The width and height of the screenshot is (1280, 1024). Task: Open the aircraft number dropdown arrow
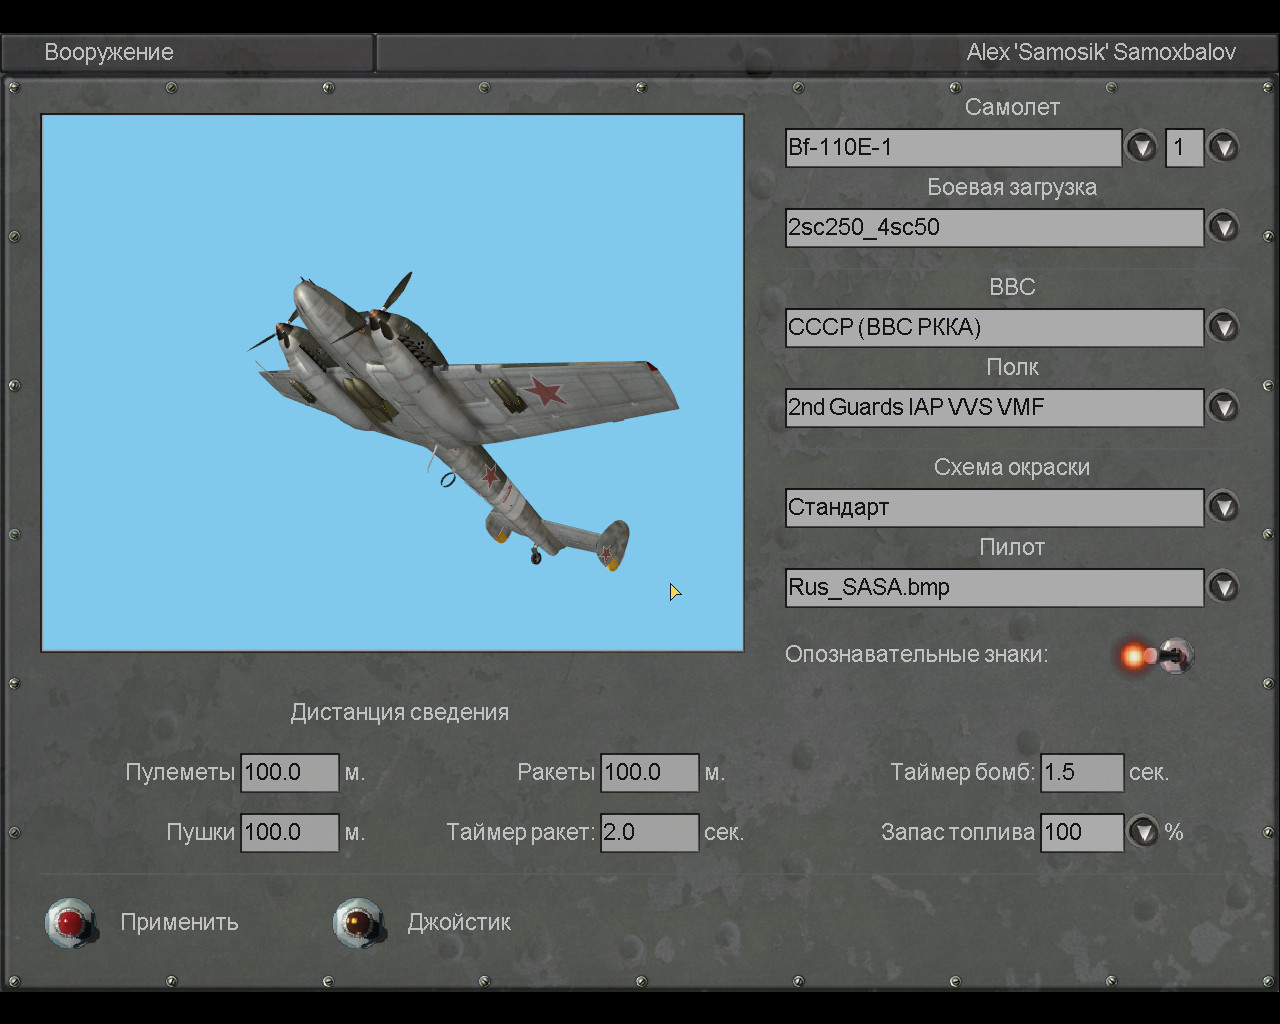(1223, 148)
